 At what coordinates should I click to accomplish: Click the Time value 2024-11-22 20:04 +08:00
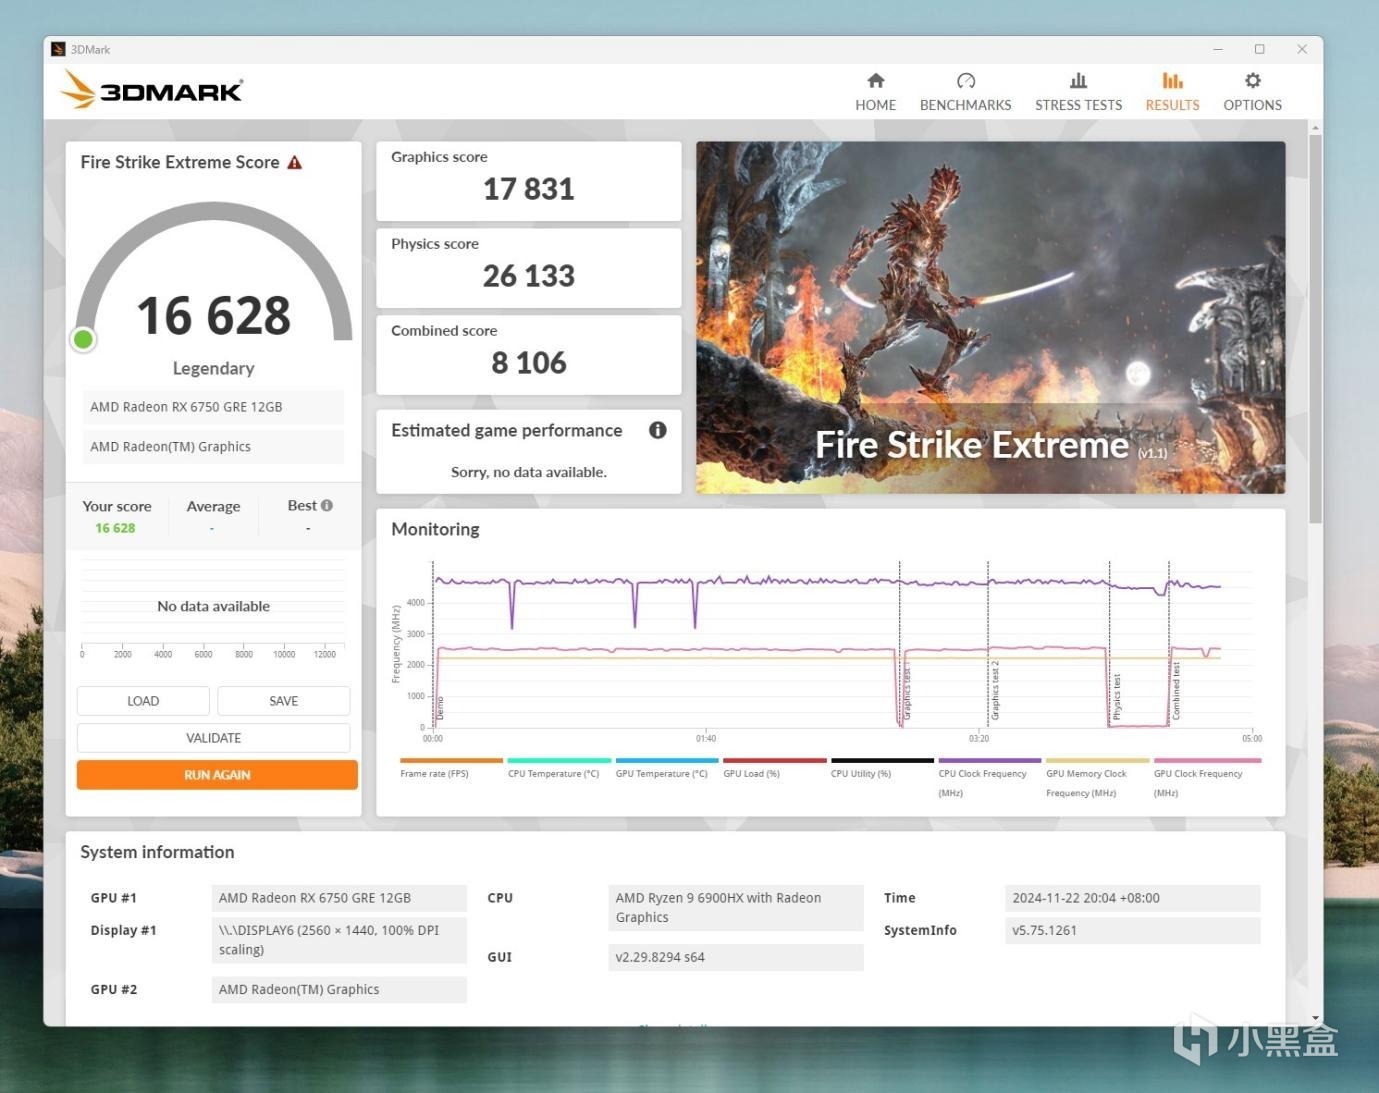point(1133,898)
